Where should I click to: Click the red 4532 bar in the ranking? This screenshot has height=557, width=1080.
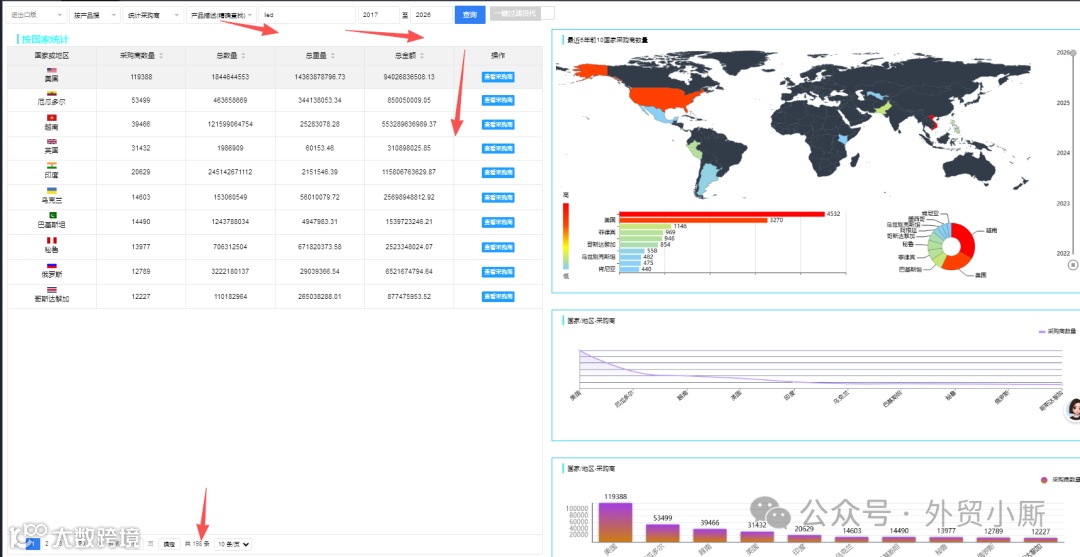click(x=722, y=213)
